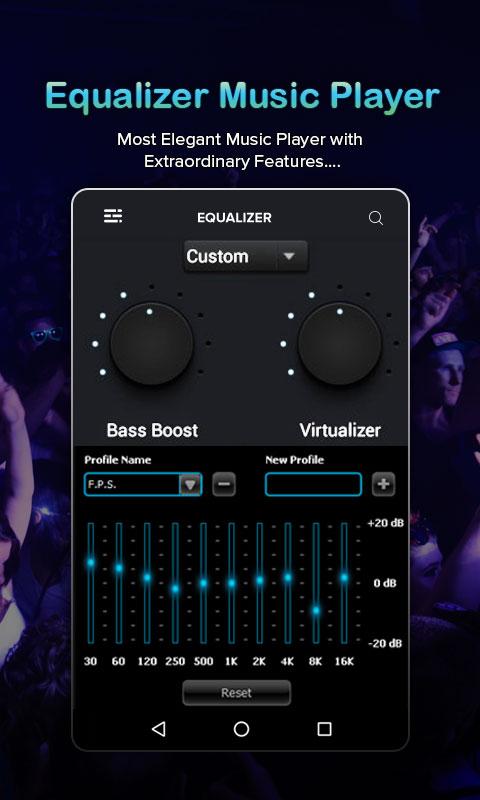Image resolution: width=480 pixels, height=800 pixels.
Task: Open the Custom preset dropdown
Action: pos(245,256)
